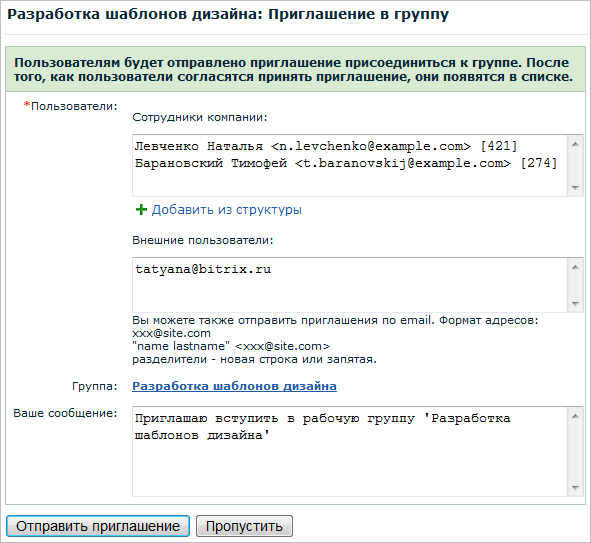The image size is (591, 543).
Task: Click up arrow of external users scrollbar
Action: 575,267
